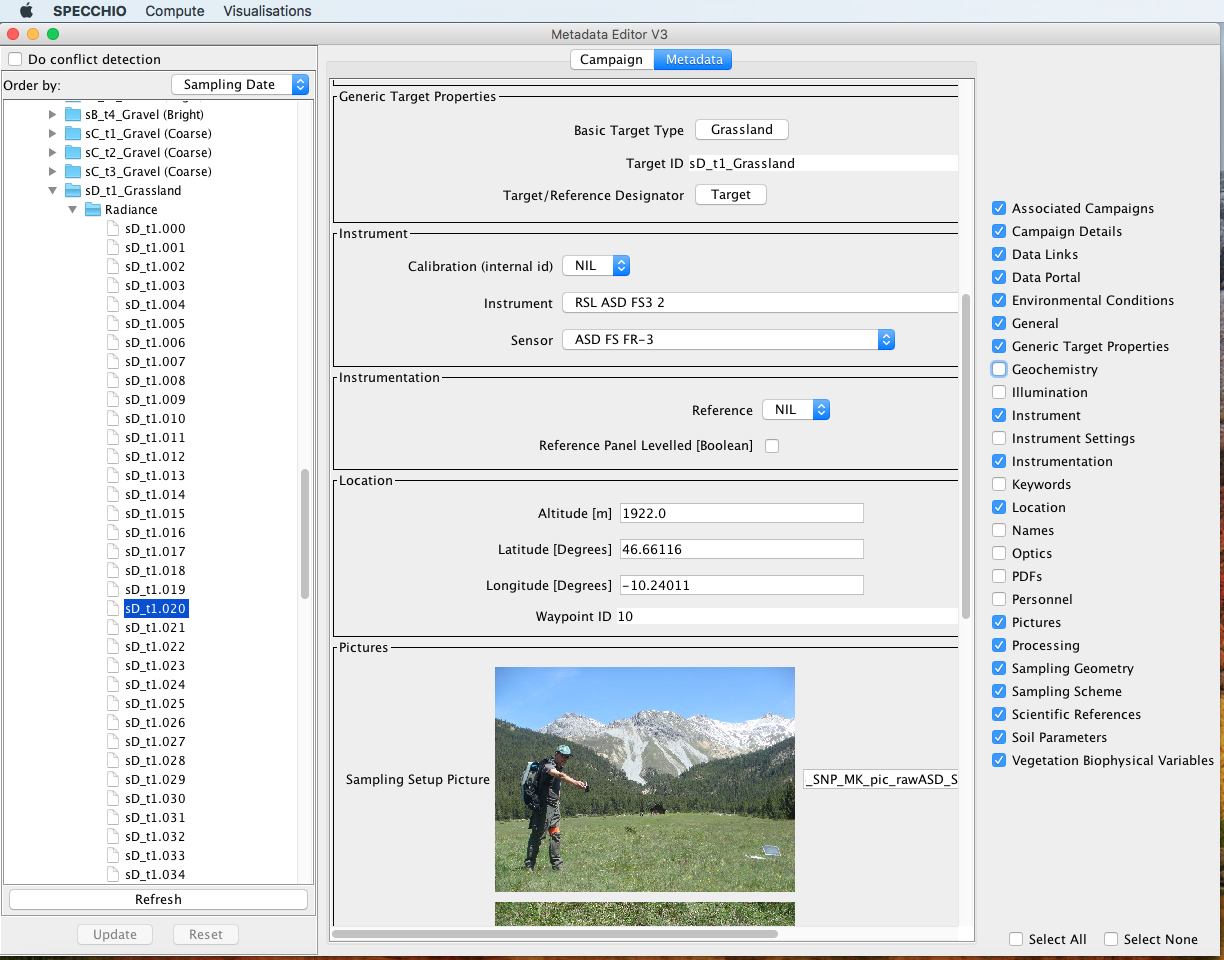Click the Instrument name field
The image size is (1224, 960).
point(760,303)
